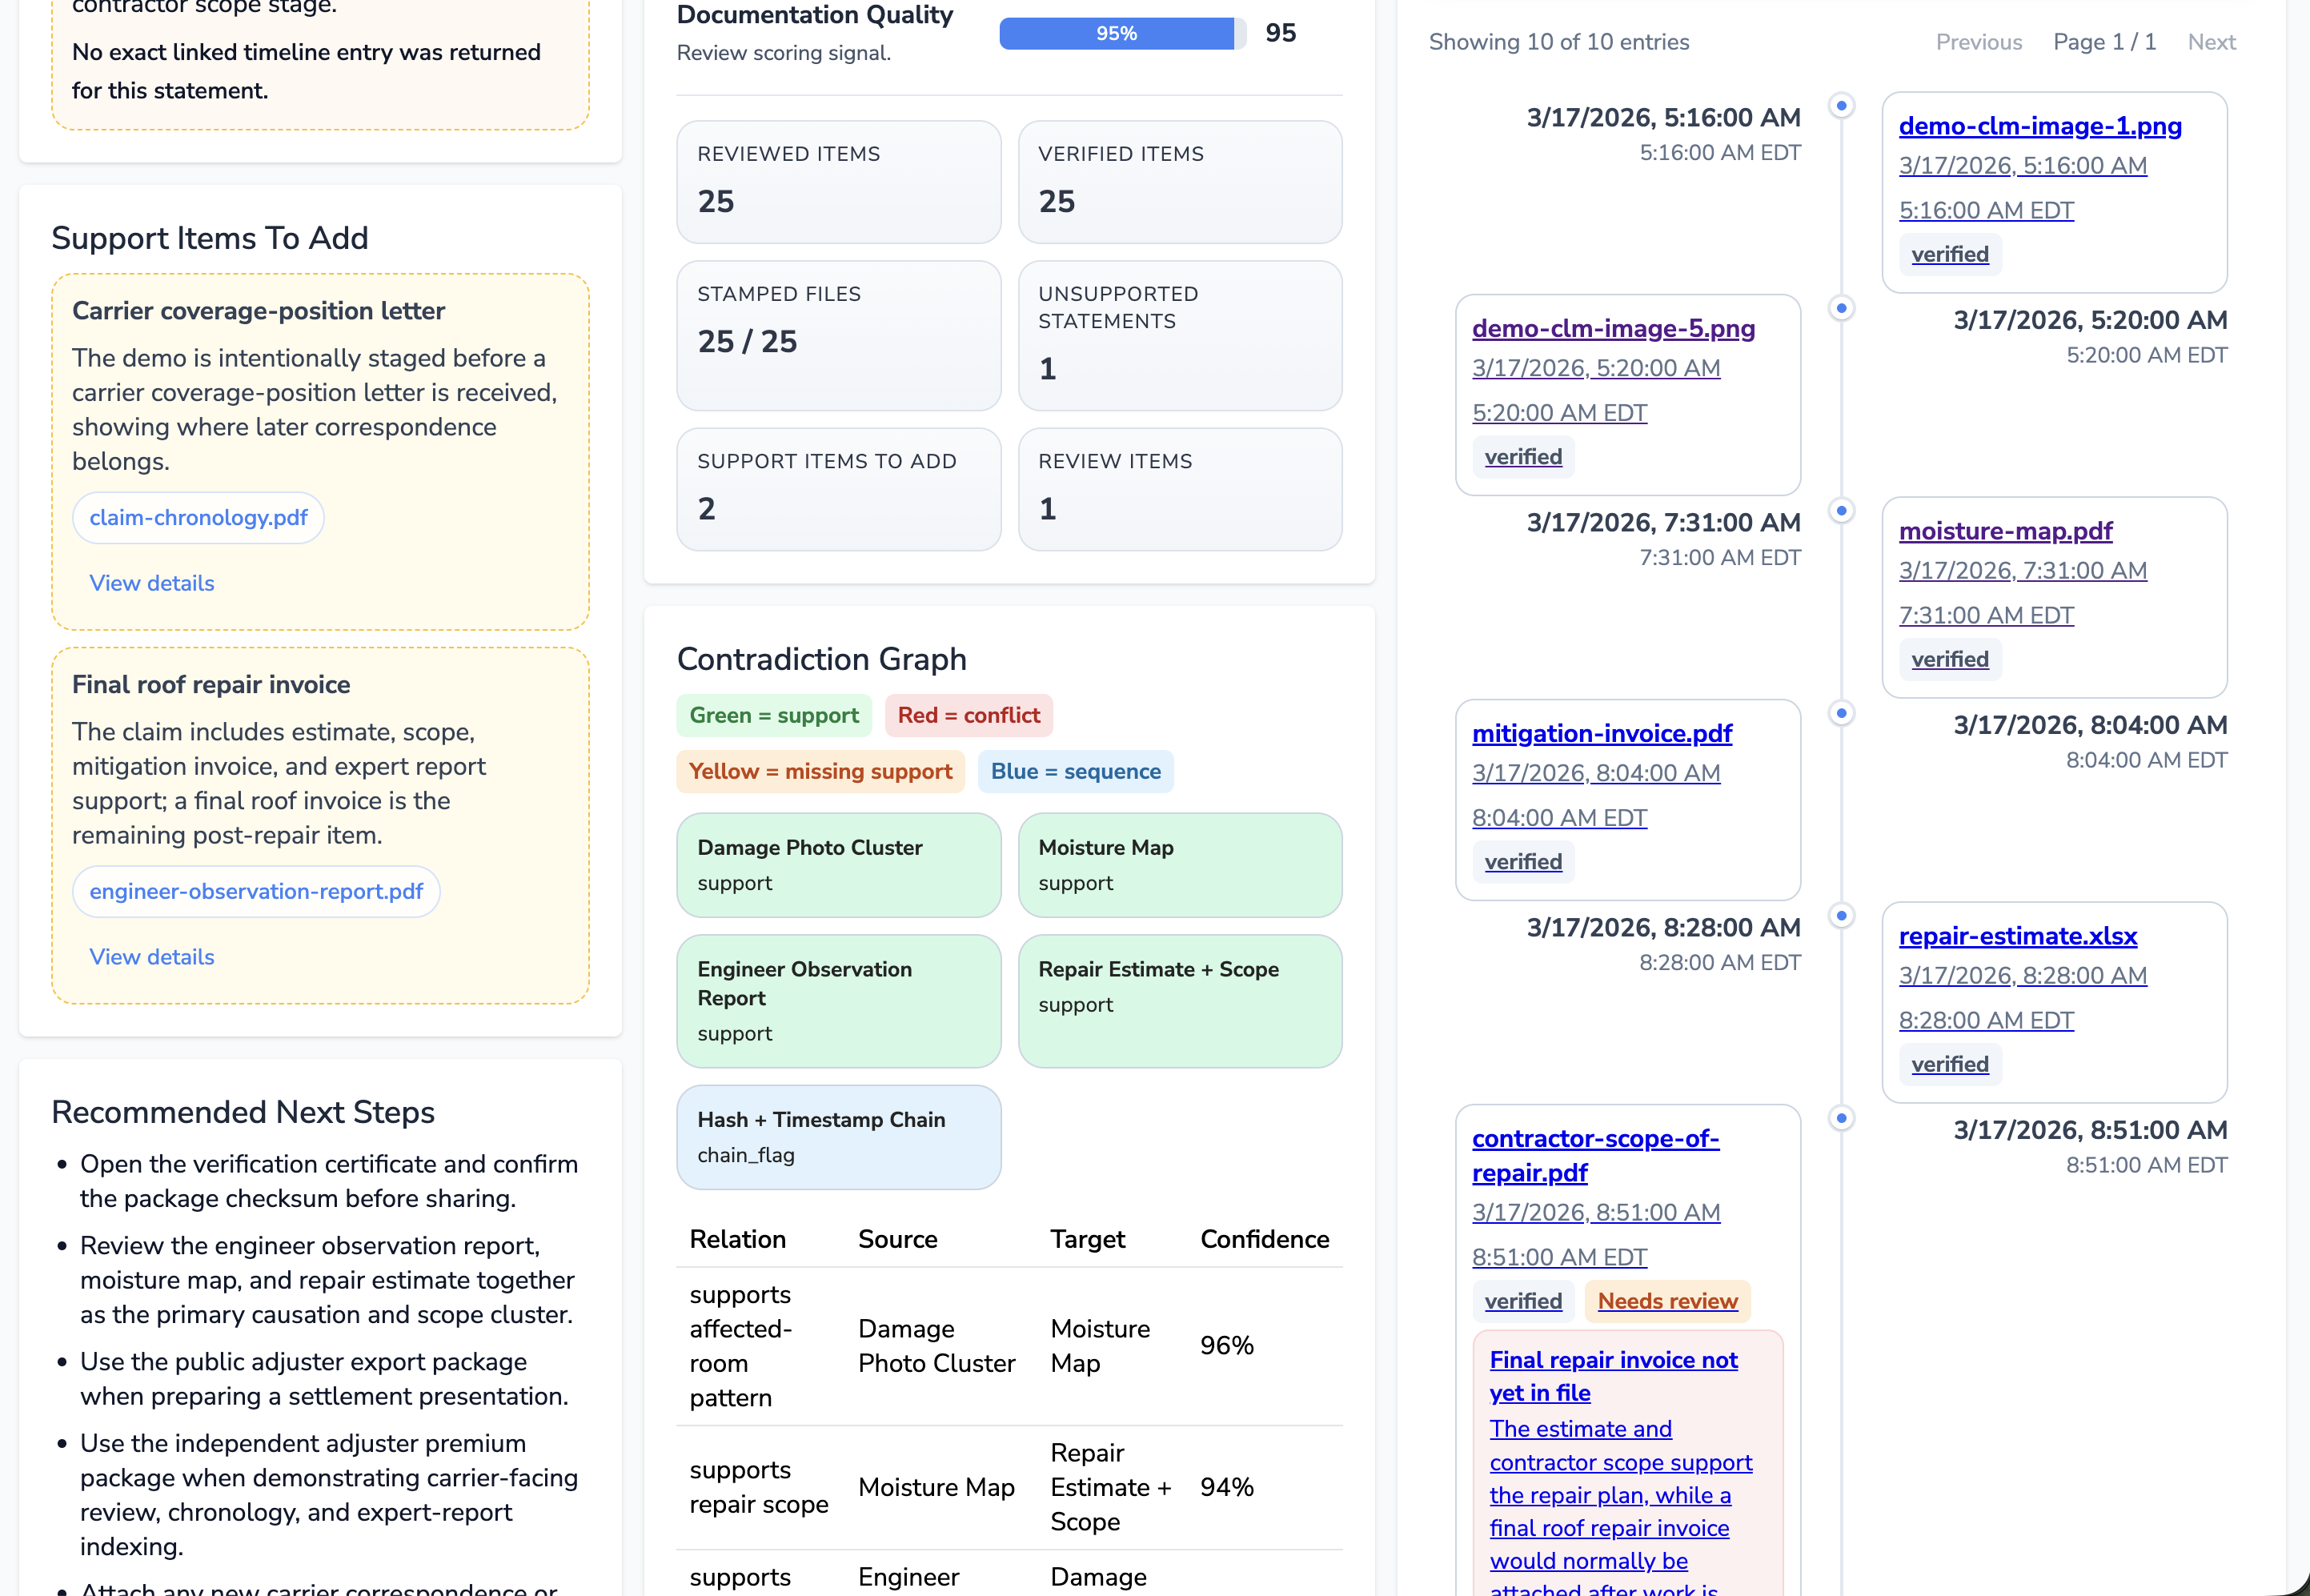View details for Final roof repair invoice

152,957
